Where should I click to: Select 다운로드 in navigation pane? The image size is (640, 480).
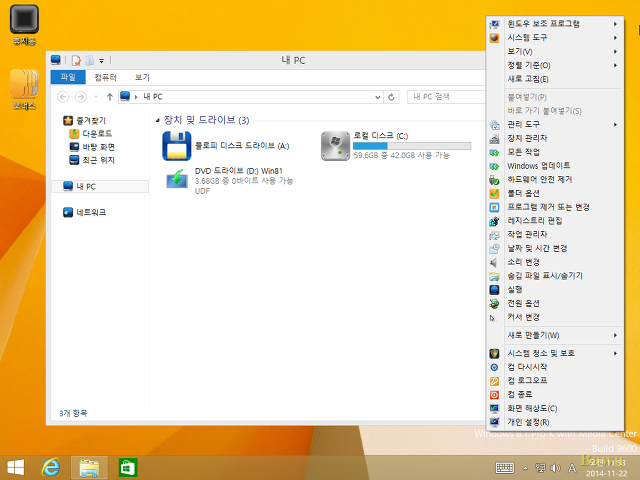point(91,133)
